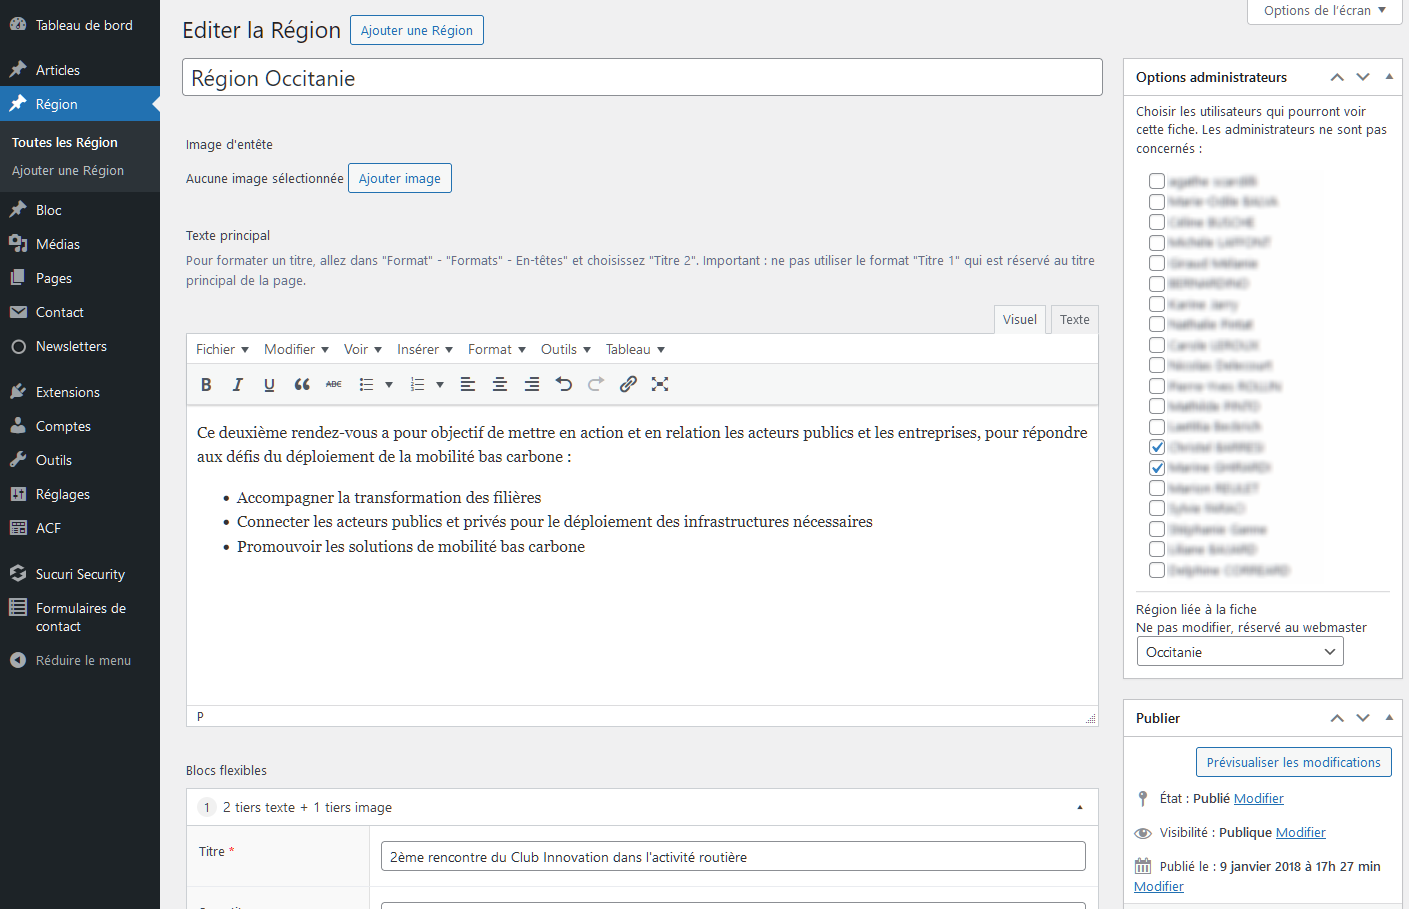
Task: Click the undo arrow icon
Action: click(x=564, y=384)
